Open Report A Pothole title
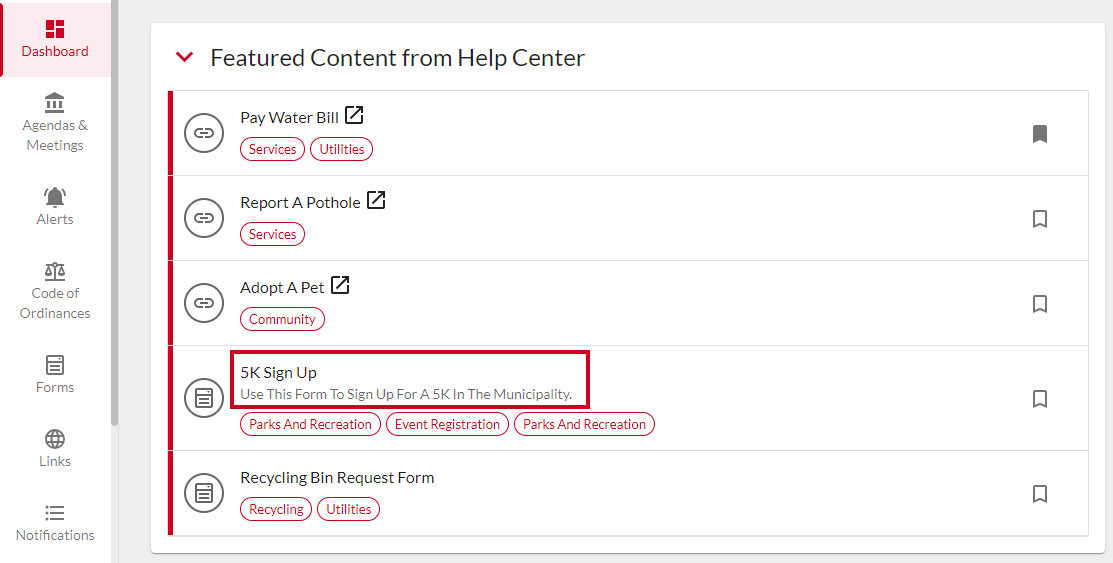The height and width of the screenshot is (563, 1113). [x=300, y=203]
